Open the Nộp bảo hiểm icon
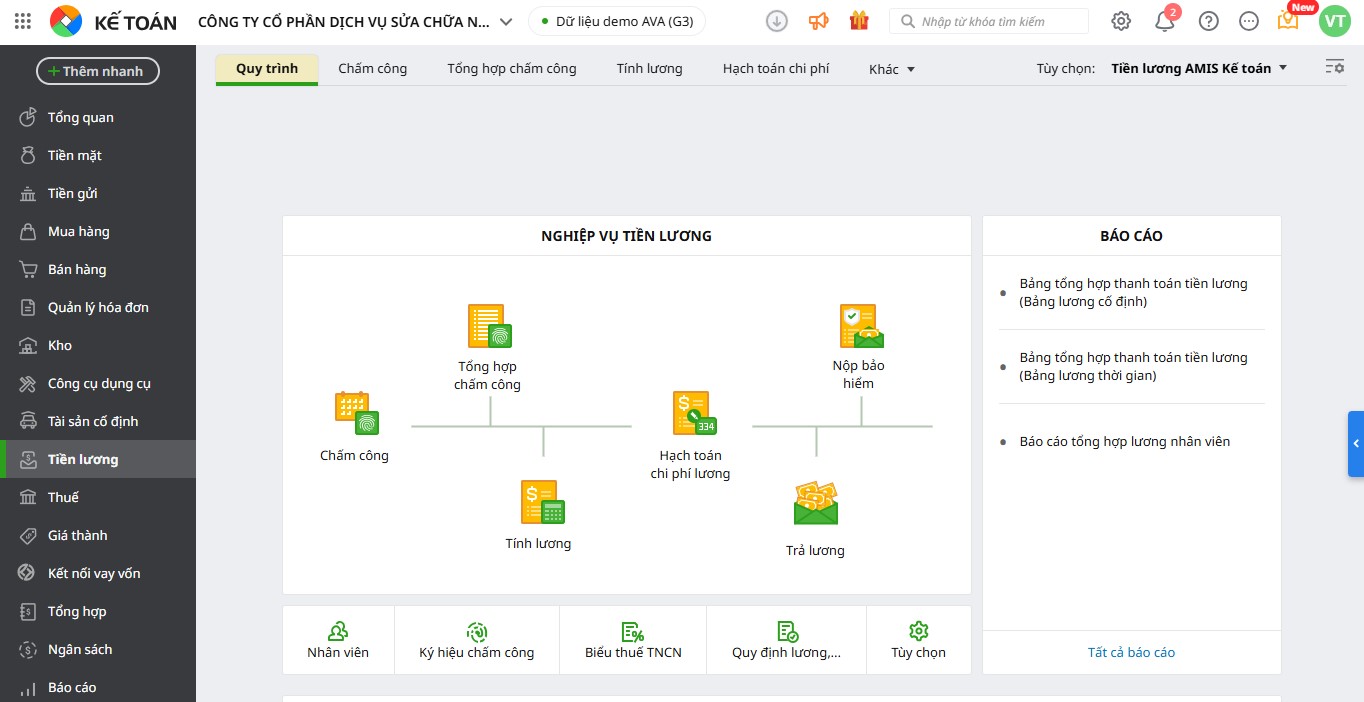This screenshot has width=1364, height=702. [861, 326]
